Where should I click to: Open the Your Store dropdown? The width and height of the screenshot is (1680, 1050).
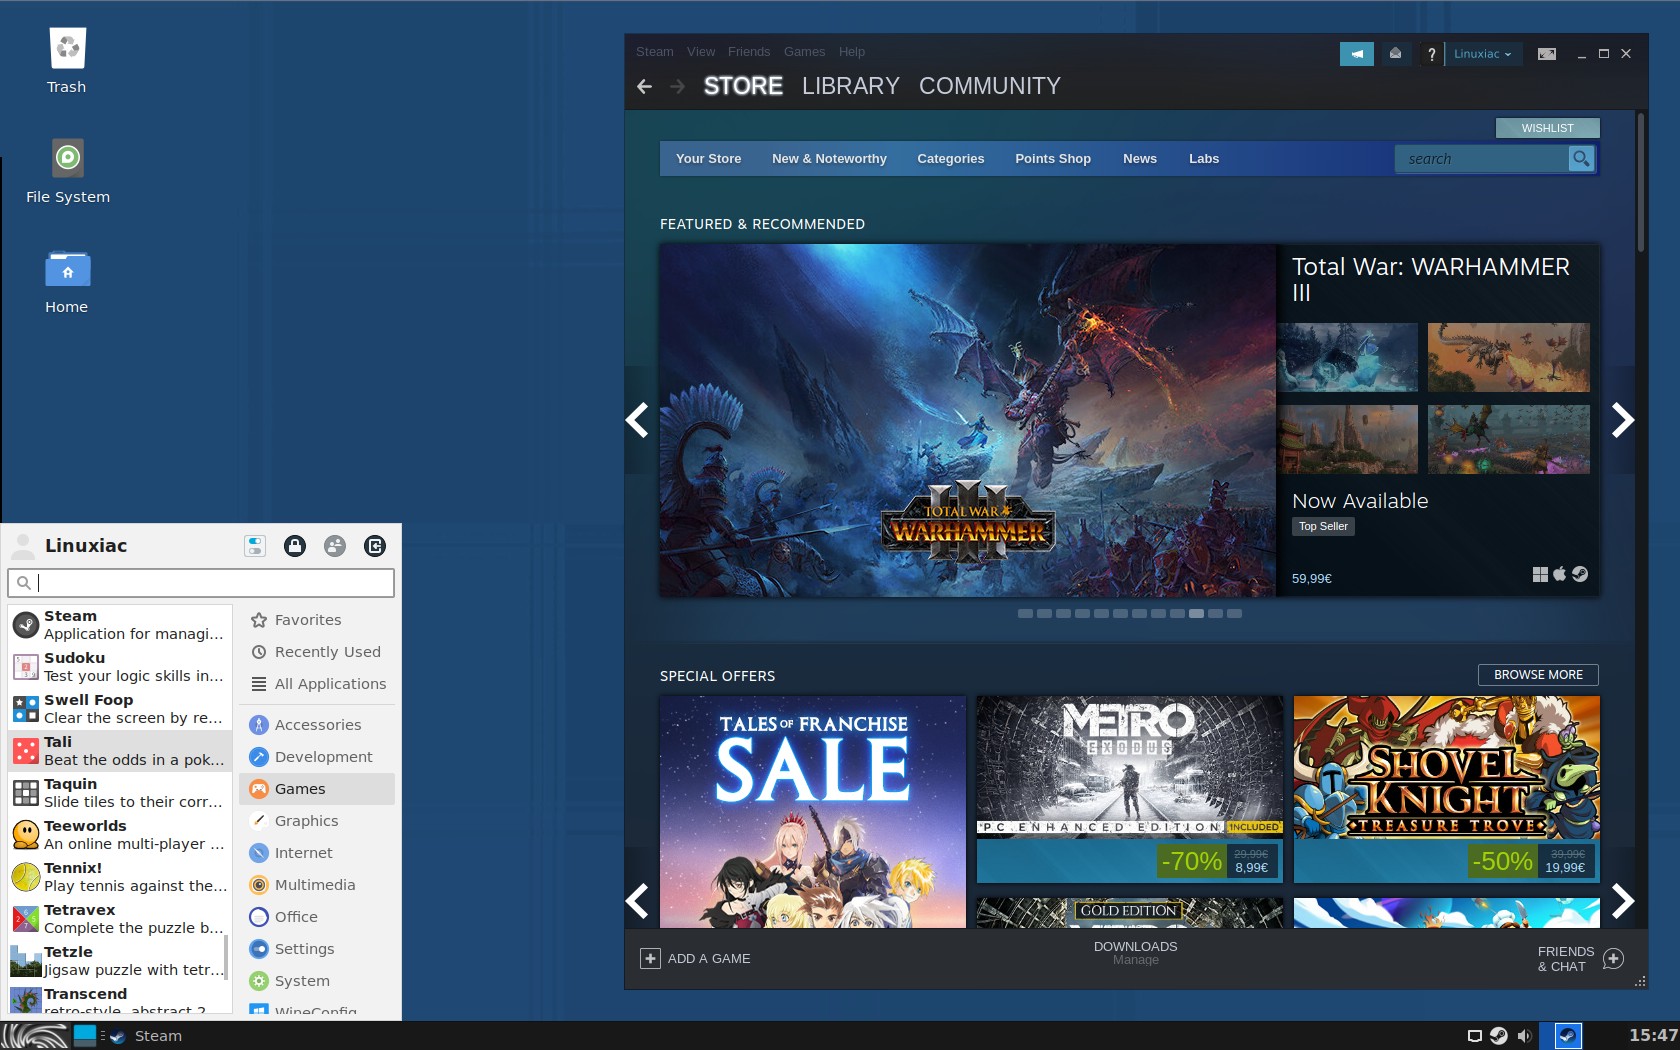[708, 159]
